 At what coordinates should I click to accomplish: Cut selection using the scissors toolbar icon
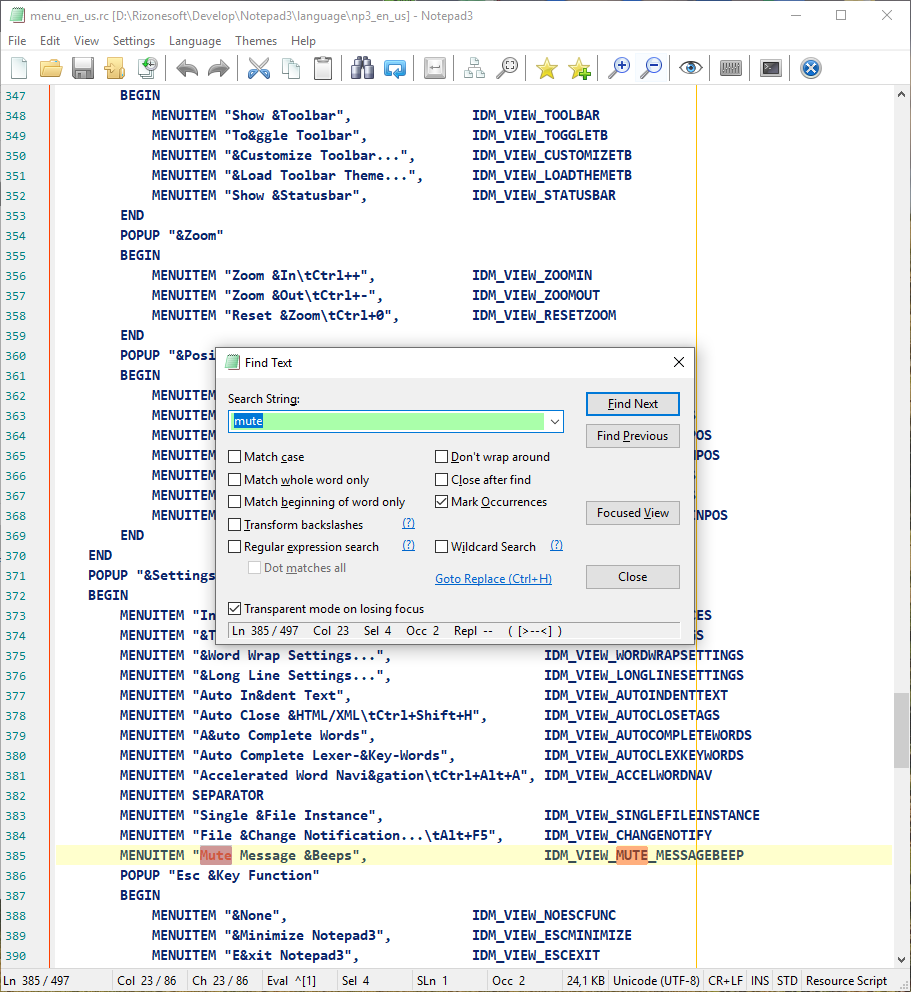258,68
